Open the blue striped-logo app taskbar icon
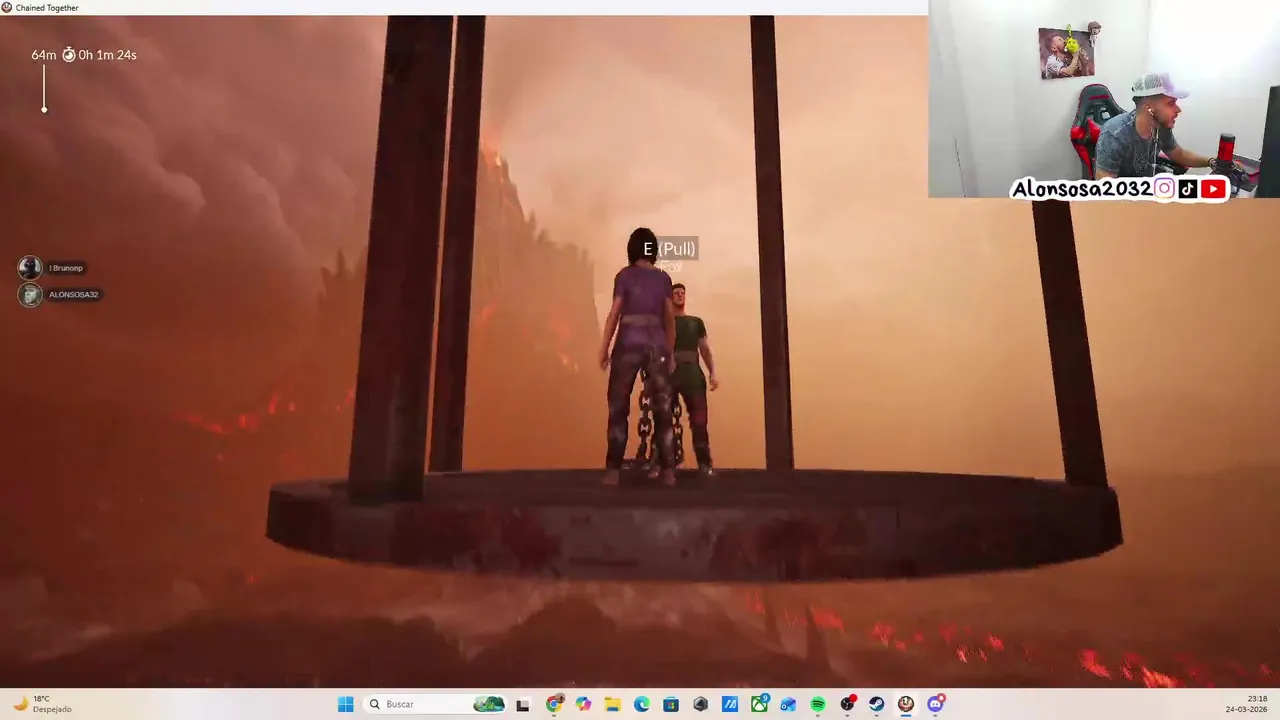This screenshot has height=720, width=1280. (x=730, y=704)
